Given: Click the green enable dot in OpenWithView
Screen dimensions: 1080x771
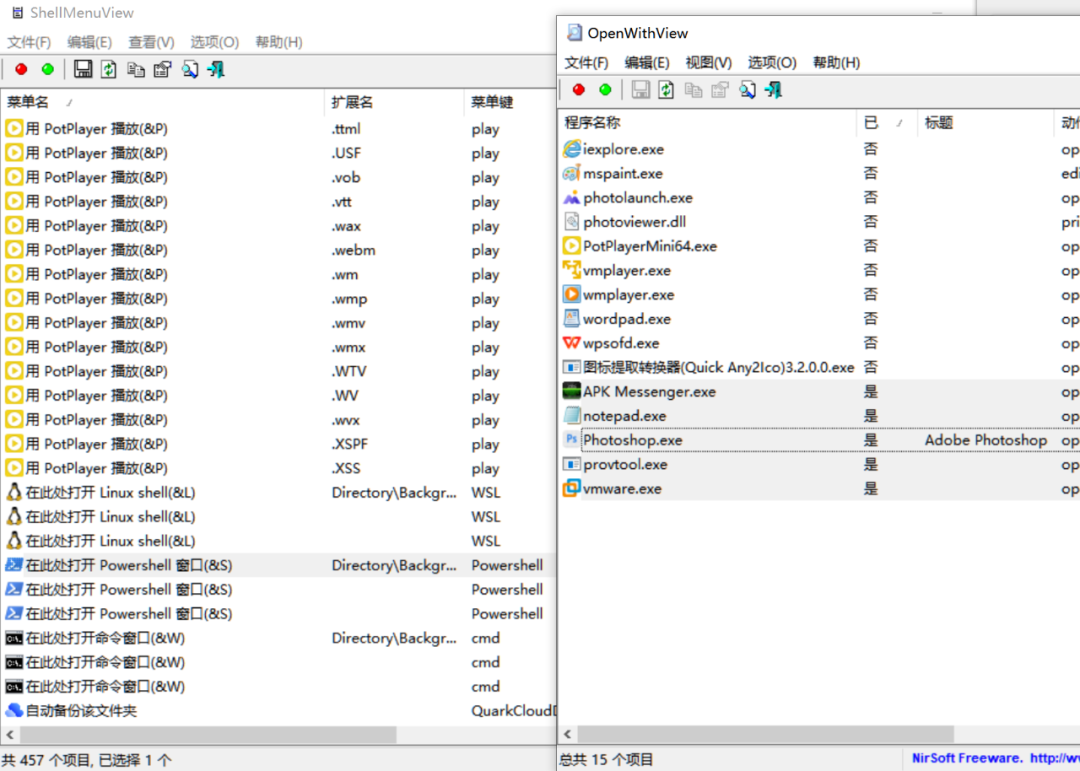Looking at the screenshot, I should [x=605, y=90].
